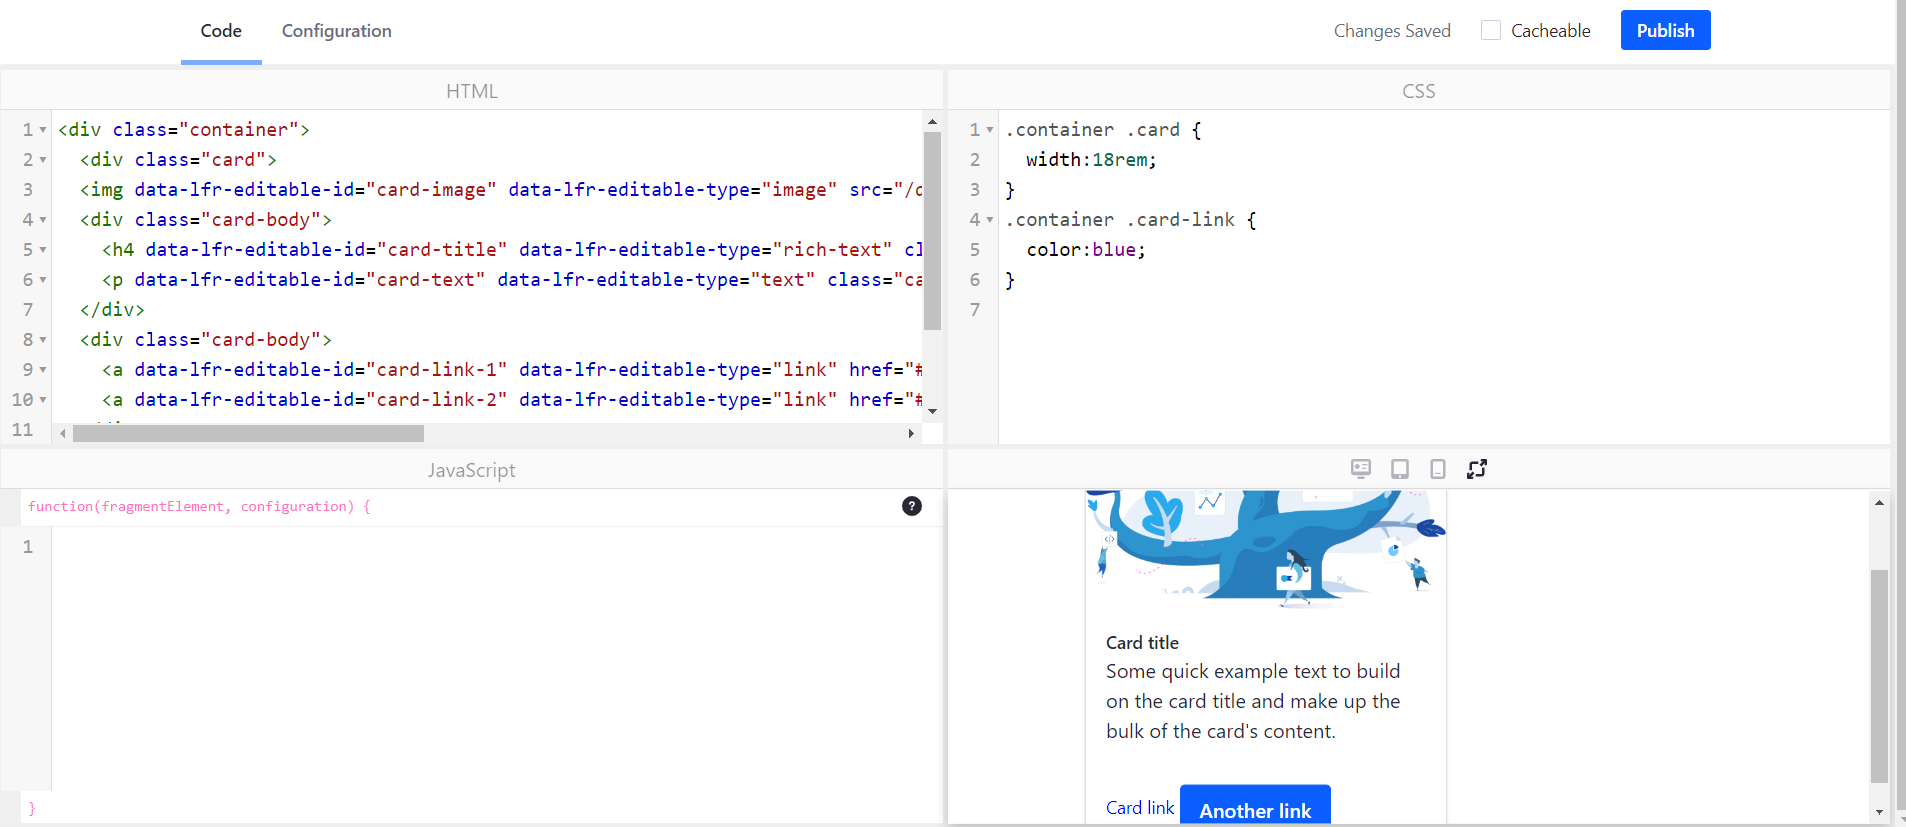
Task: Click the CSS panel header
Action: click(x=1419, y=91)
